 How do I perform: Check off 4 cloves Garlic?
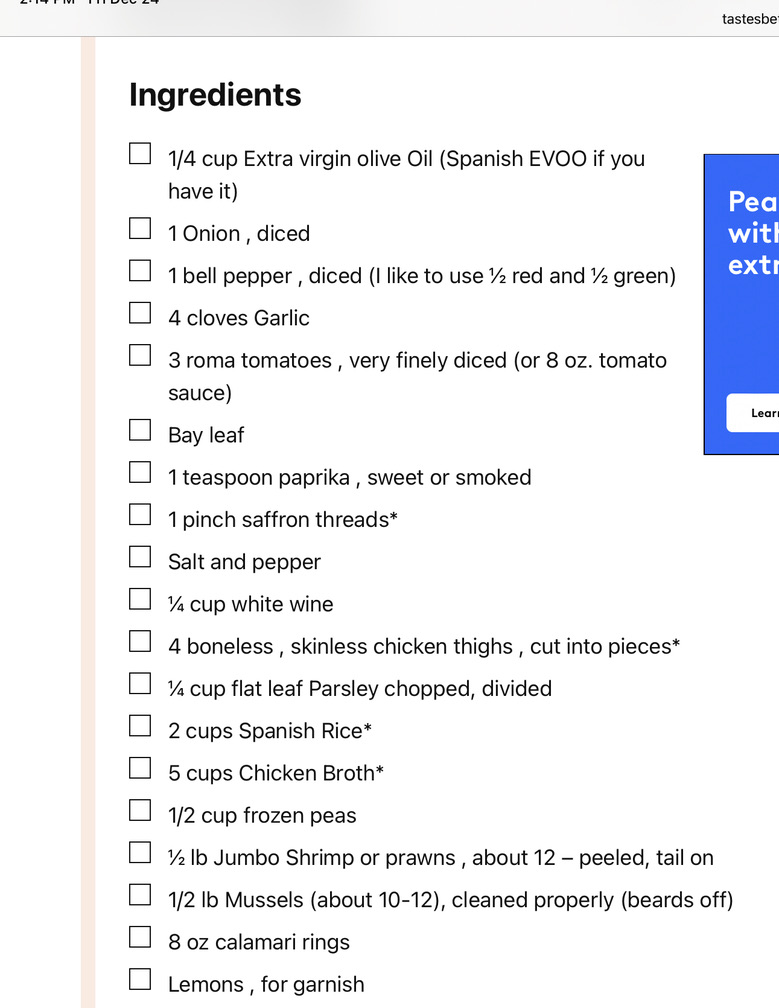pyautogui.click(x=140, y=313)
